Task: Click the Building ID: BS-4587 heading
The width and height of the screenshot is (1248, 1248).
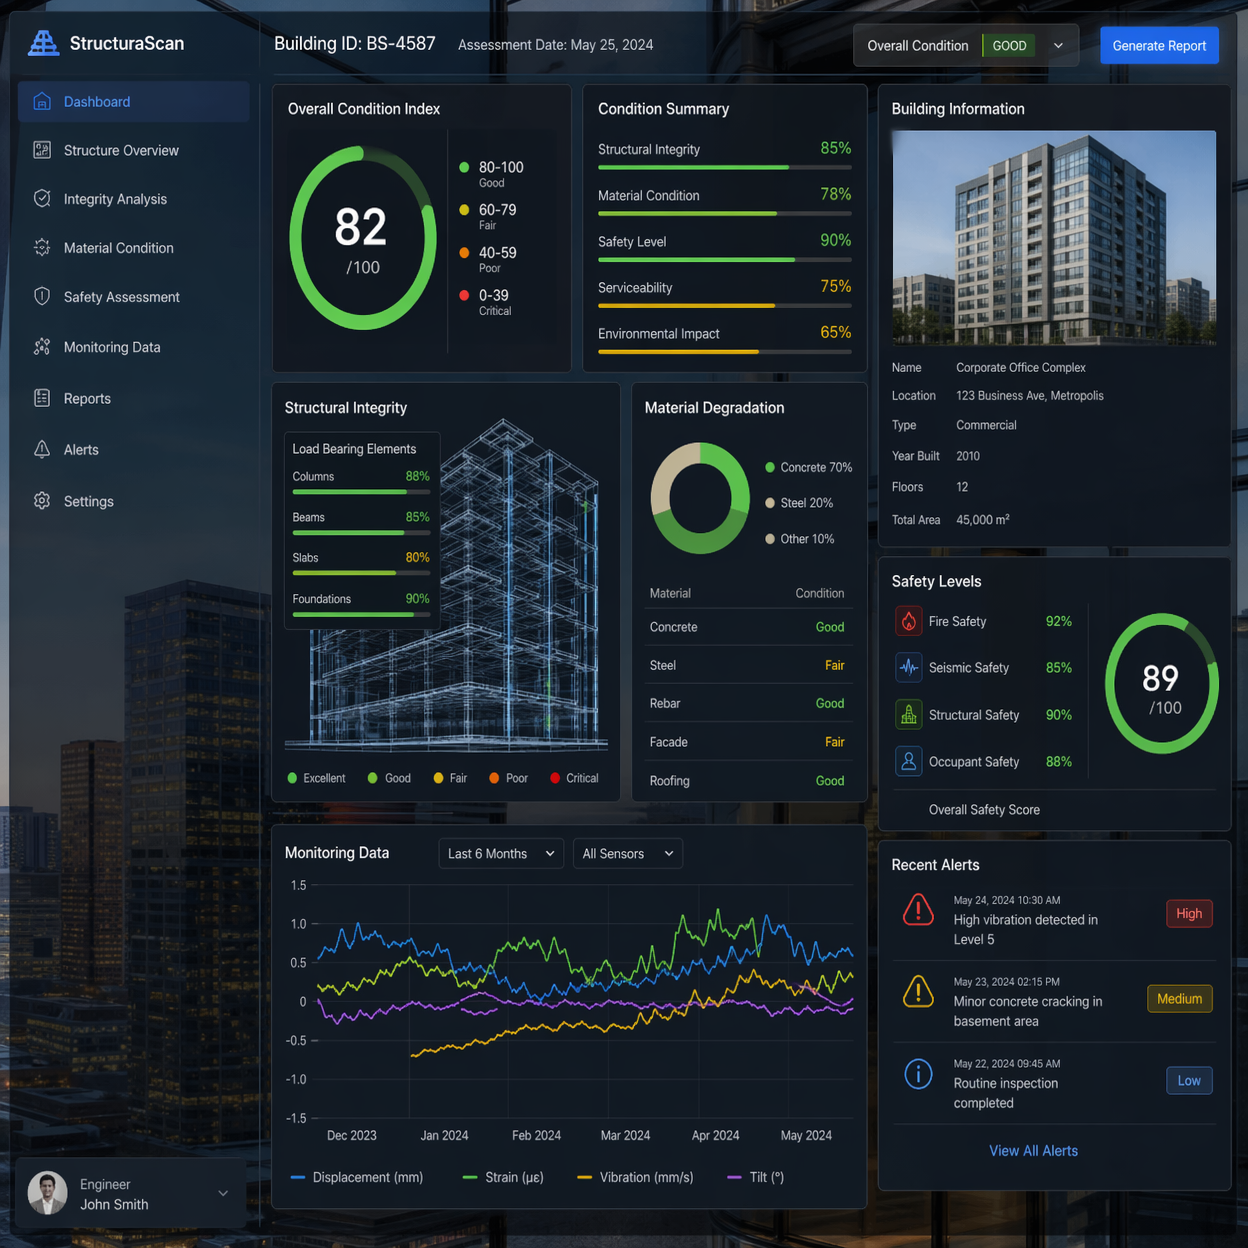Action: click(355, 44)
